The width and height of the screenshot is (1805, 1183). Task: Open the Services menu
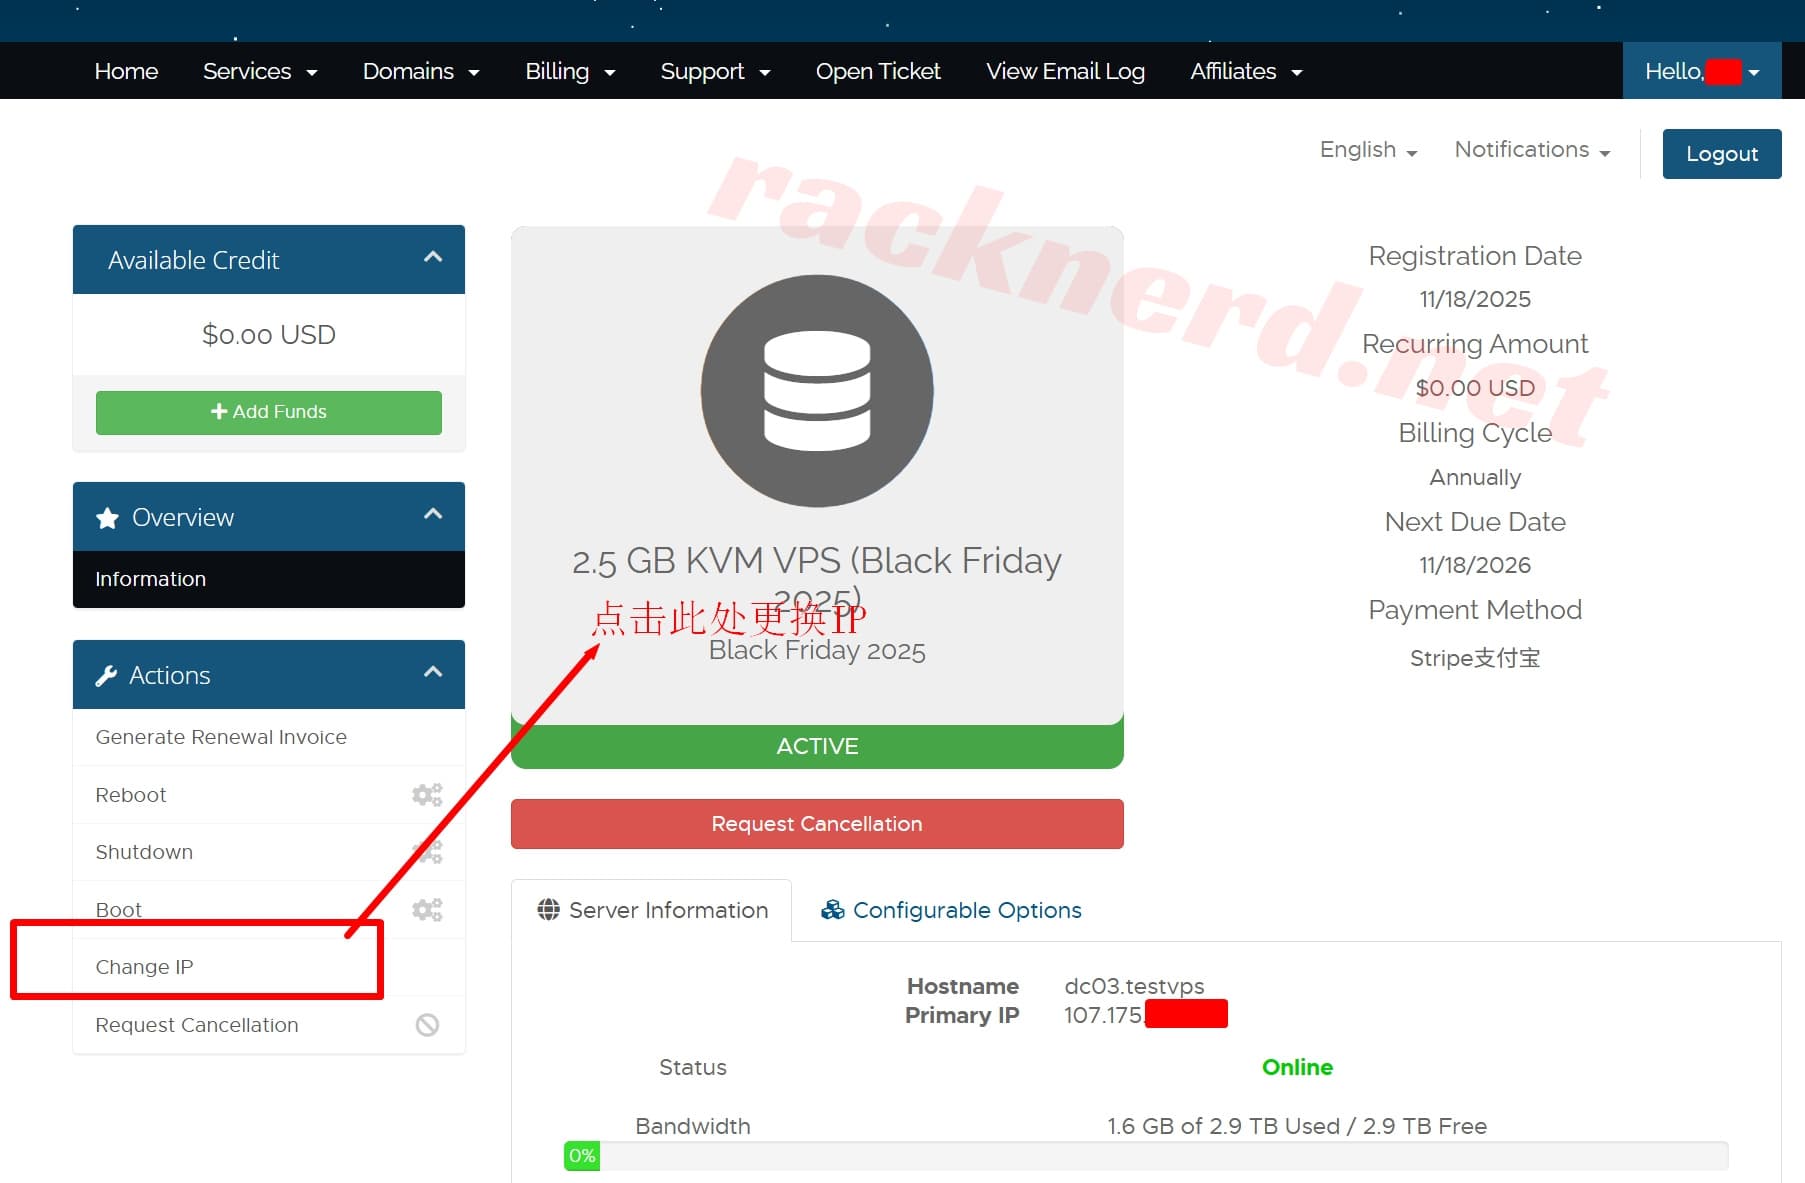(259, 72)
